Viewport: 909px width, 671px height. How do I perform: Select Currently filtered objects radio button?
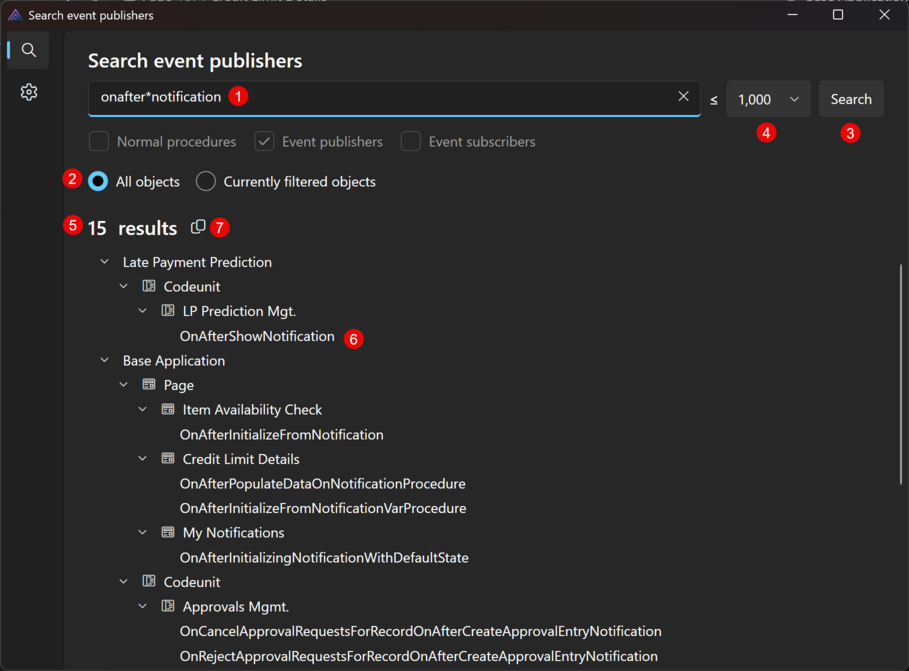click(206, 181)
